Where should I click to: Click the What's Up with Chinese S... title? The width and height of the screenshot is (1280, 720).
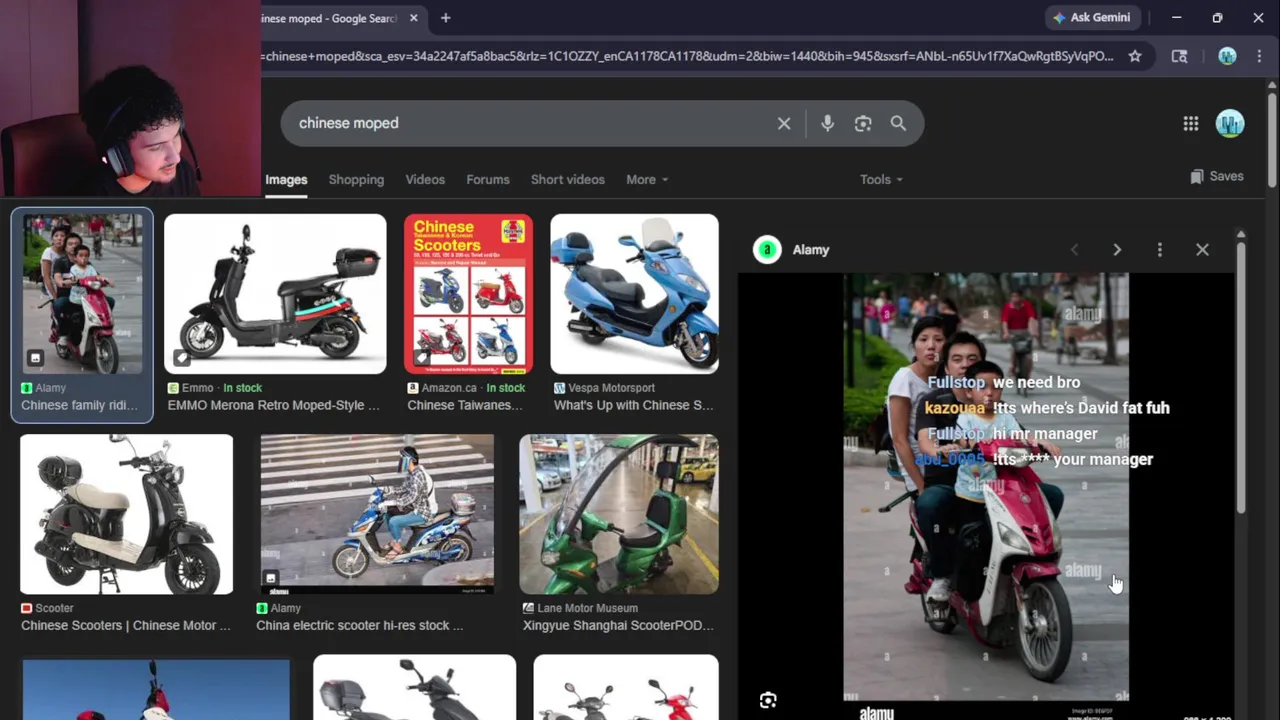(634, 405)
